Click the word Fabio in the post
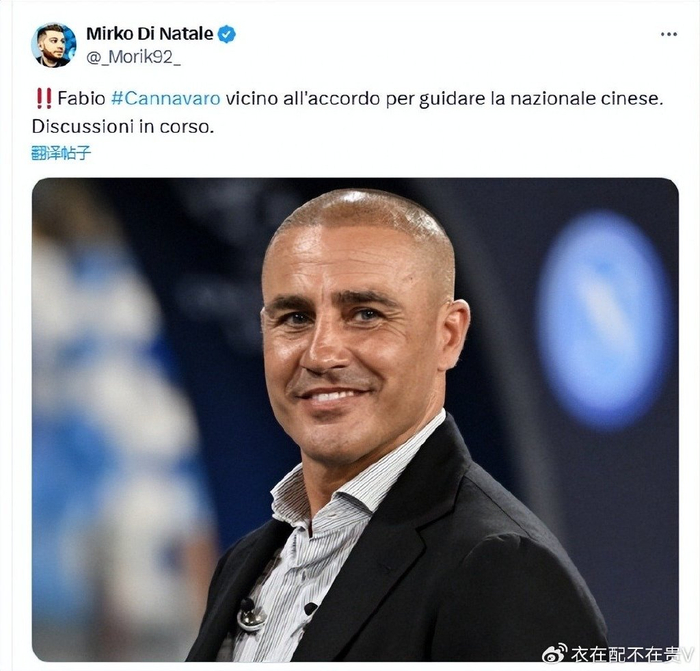 [81, 99]
